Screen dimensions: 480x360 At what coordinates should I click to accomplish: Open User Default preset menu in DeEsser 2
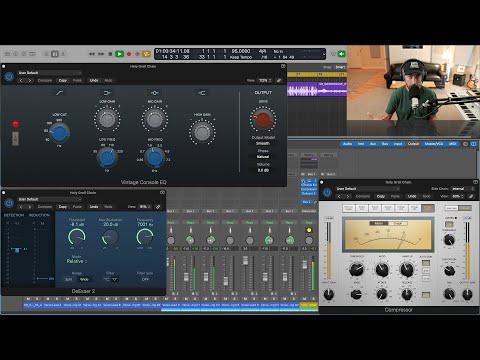pyautogui.click(x=49, y=199)
